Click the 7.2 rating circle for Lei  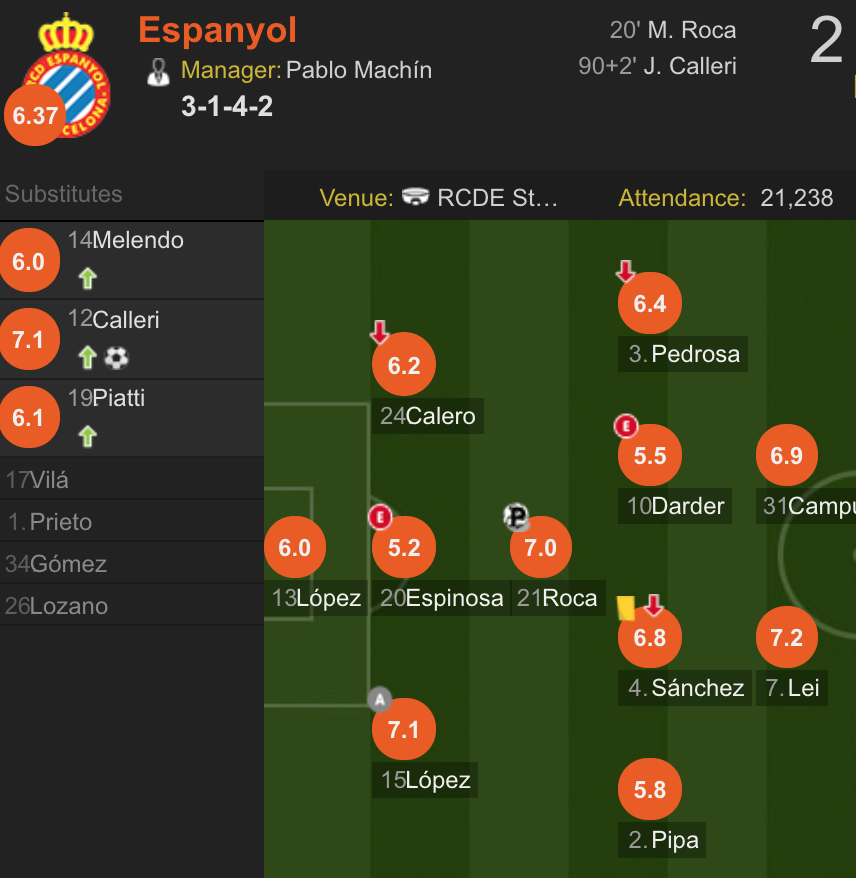pos(787,637)
